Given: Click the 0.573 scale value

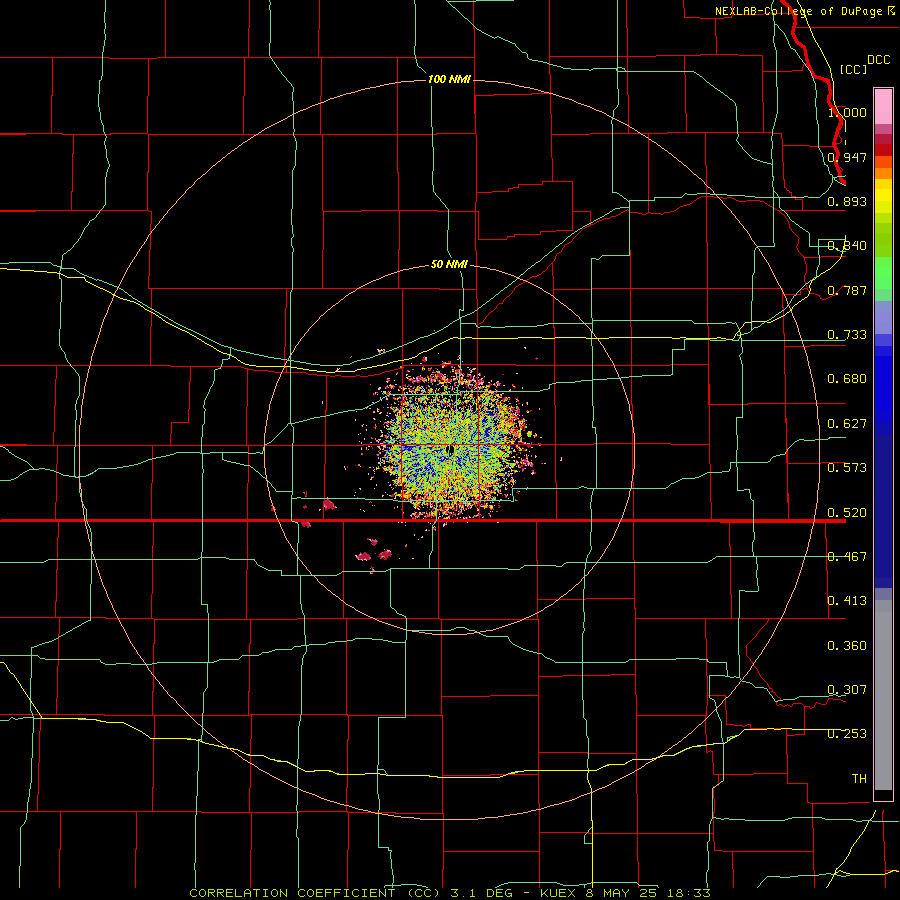Looking at the screenshot, I should (x=847, y=468).
